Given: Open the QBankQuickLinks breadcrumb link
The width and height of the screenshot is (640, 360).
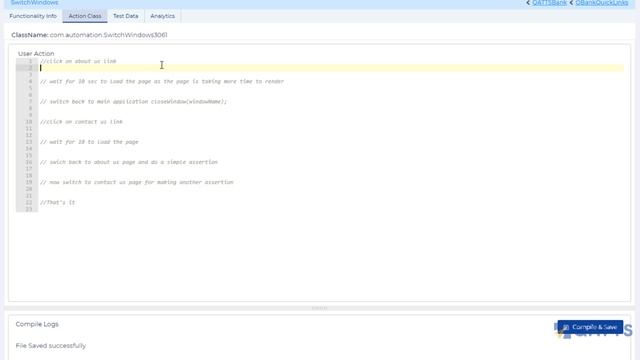Looking at the screenshot, I should coord(602,3).
